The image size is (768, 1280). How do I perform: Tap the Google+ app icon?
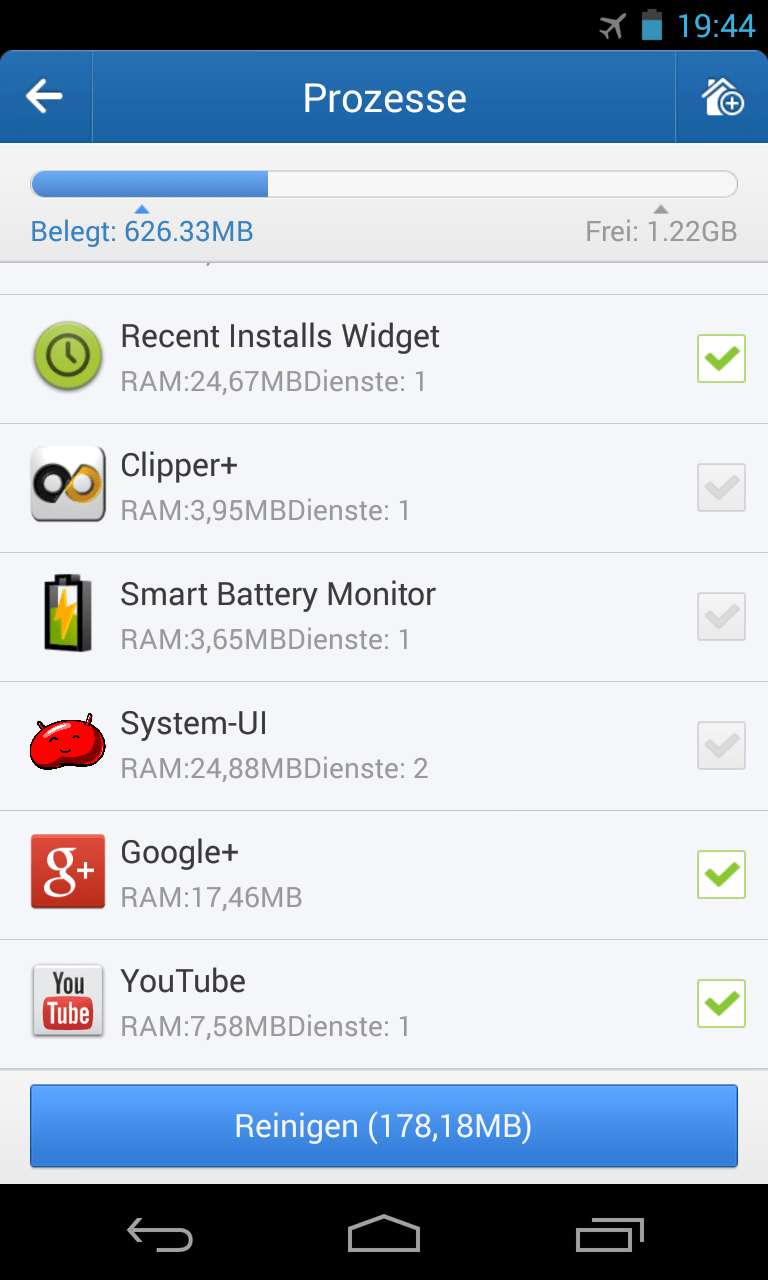tap(68, 872)
